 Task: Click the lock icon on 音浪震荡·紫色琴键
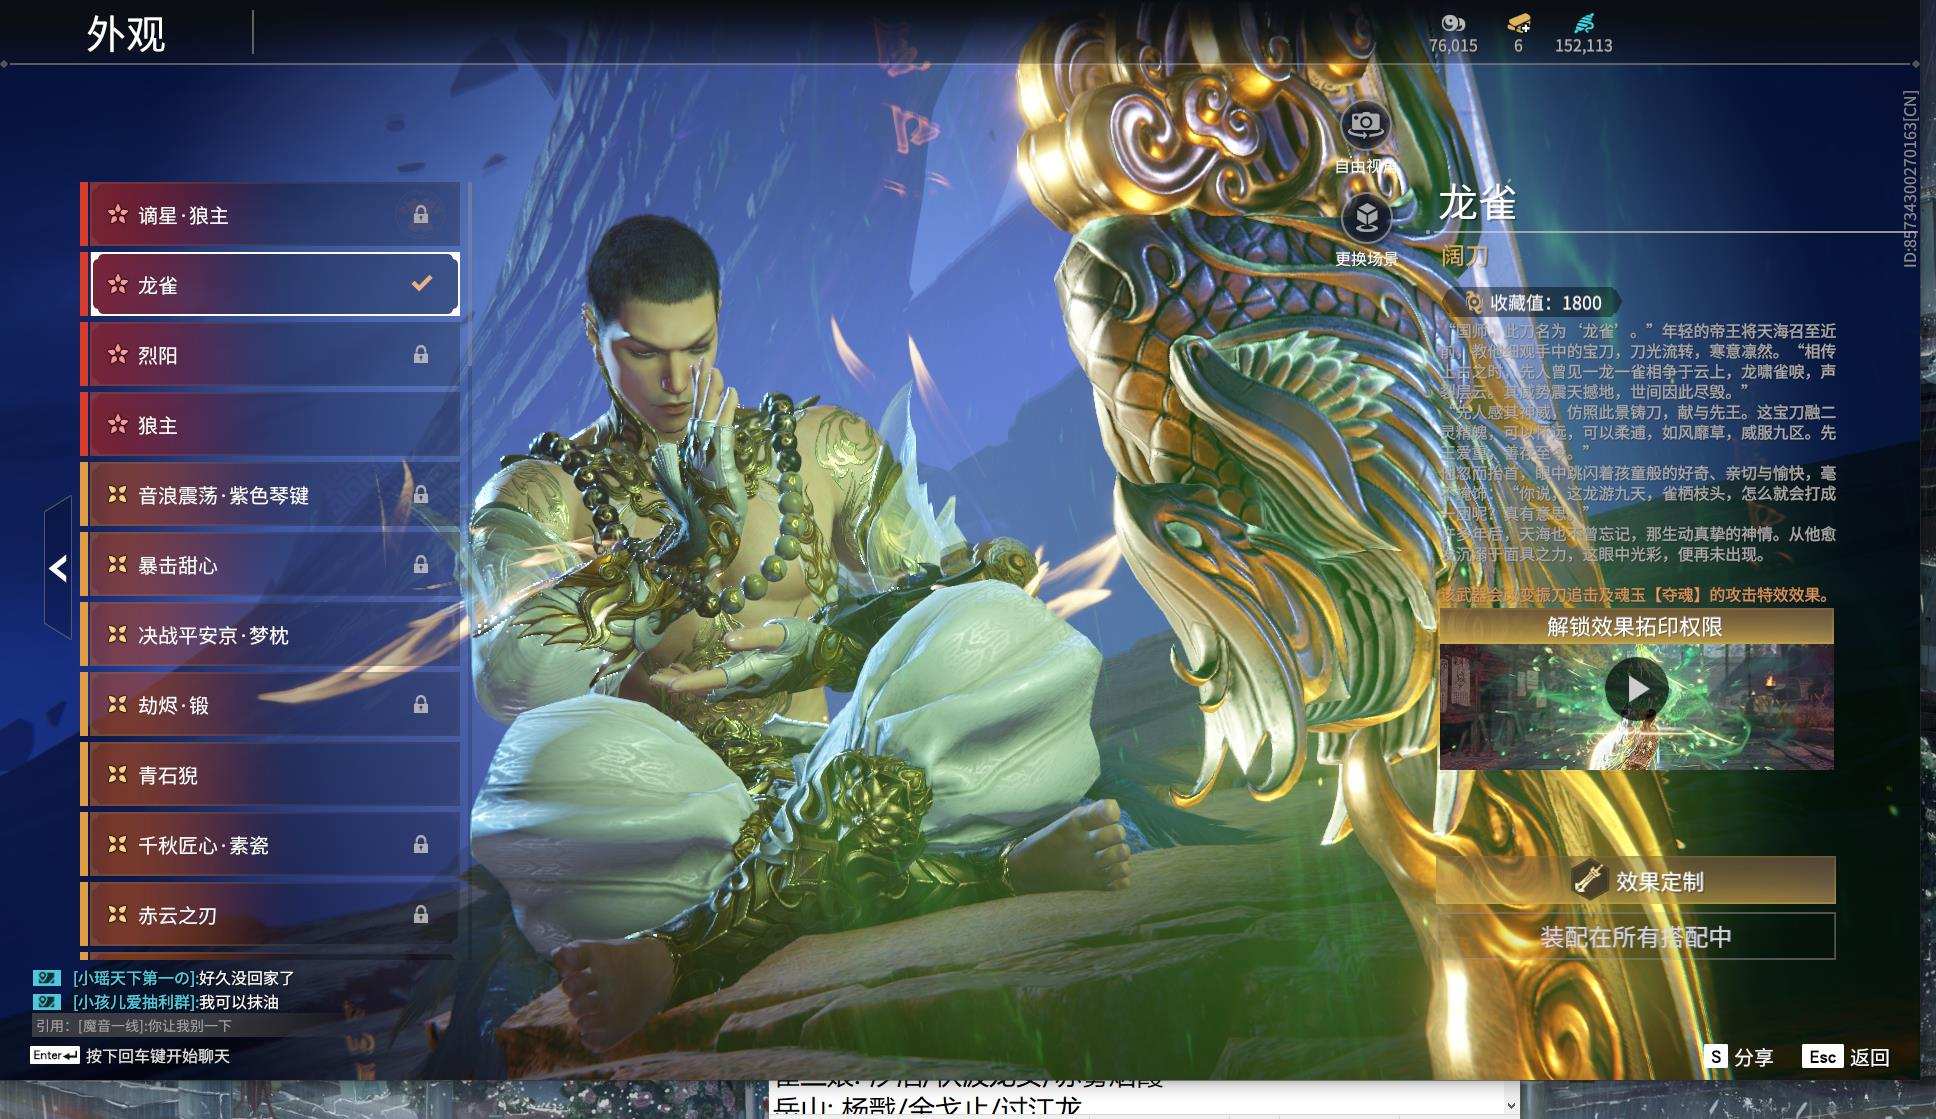click(x=421, y=495)
